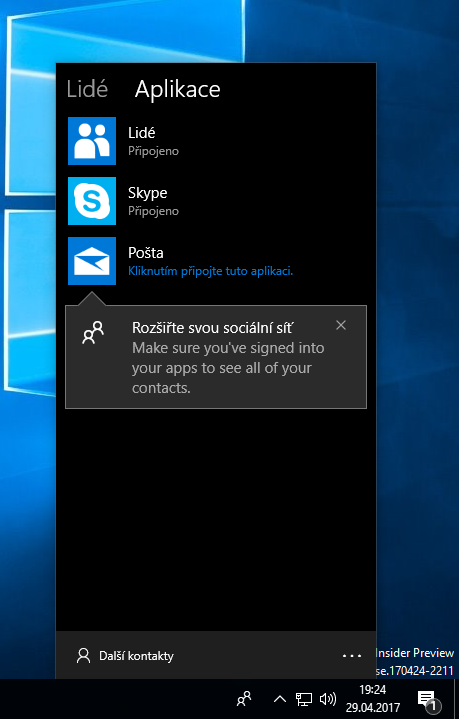This screenshot has height=719, width=459.
Task: Open the Skype app tile icon
Action: (92, 201)
